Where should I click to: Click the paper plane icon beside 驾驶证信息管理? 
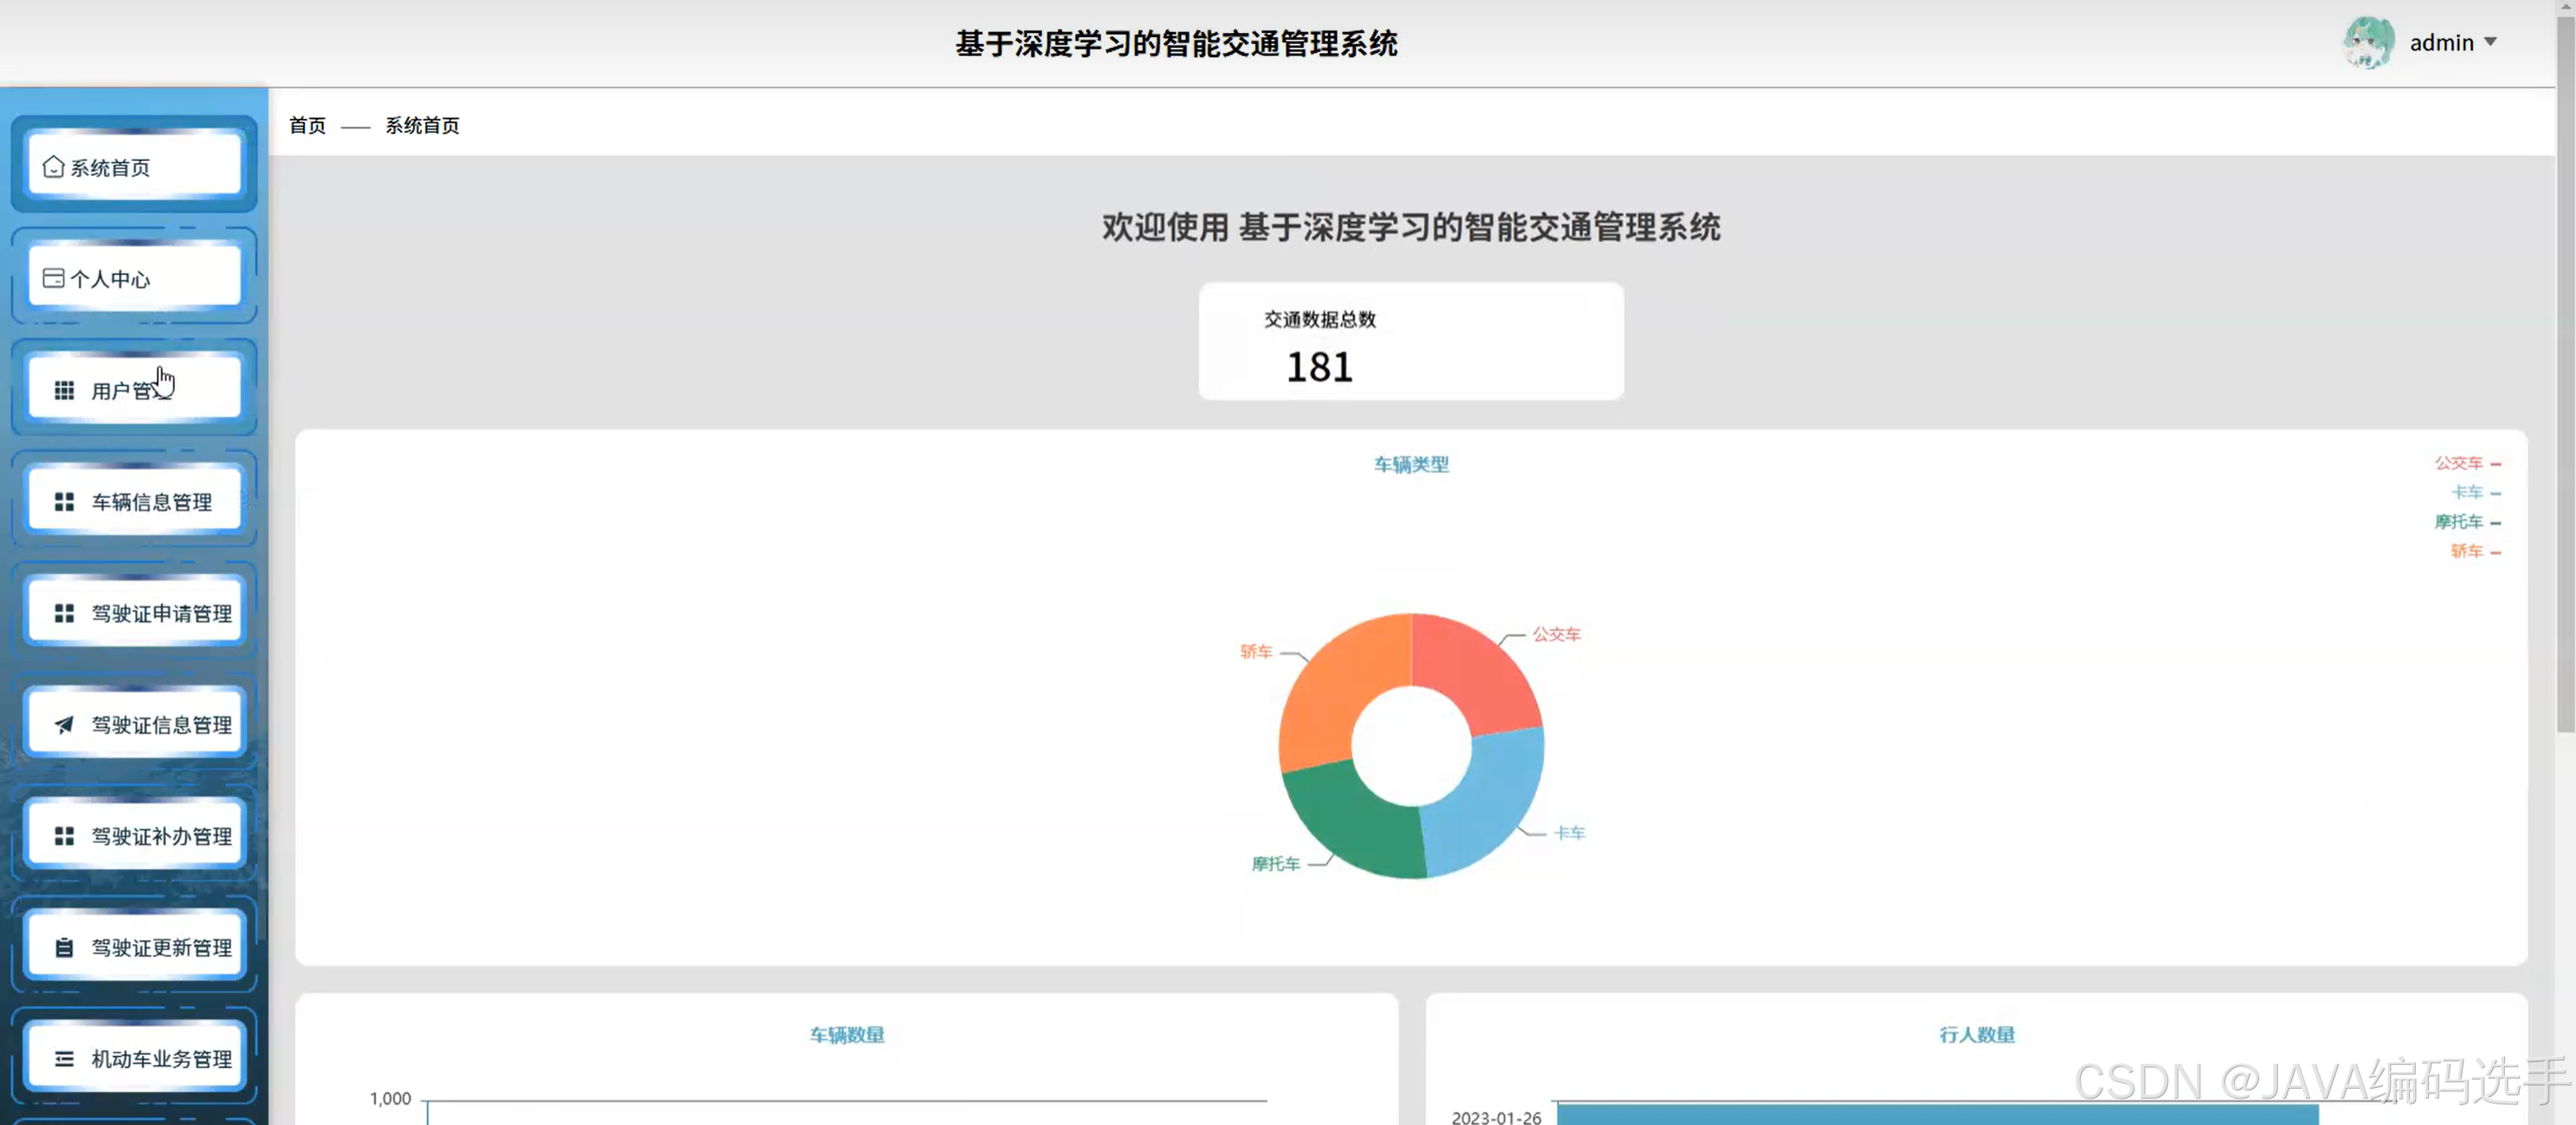coord(64,724)
